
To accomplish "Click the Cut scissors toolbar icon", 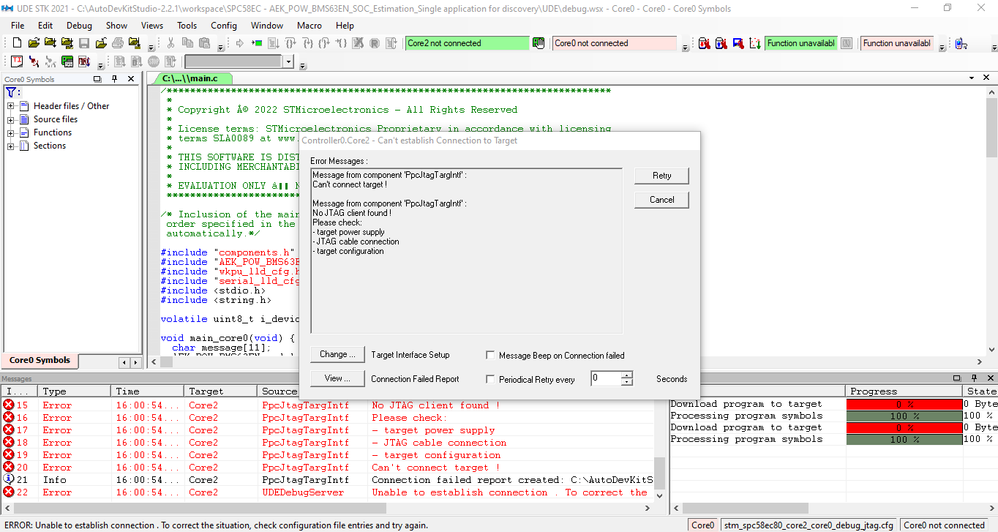I will click(171, 43).
